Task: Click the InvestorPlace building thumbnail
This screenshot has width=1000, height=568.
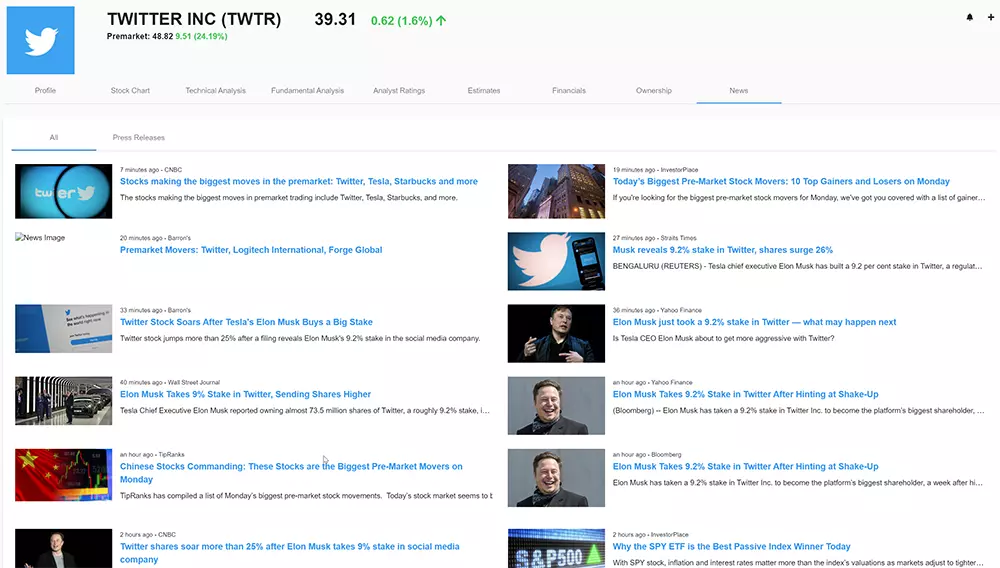Action: click(x=556, y=191)
